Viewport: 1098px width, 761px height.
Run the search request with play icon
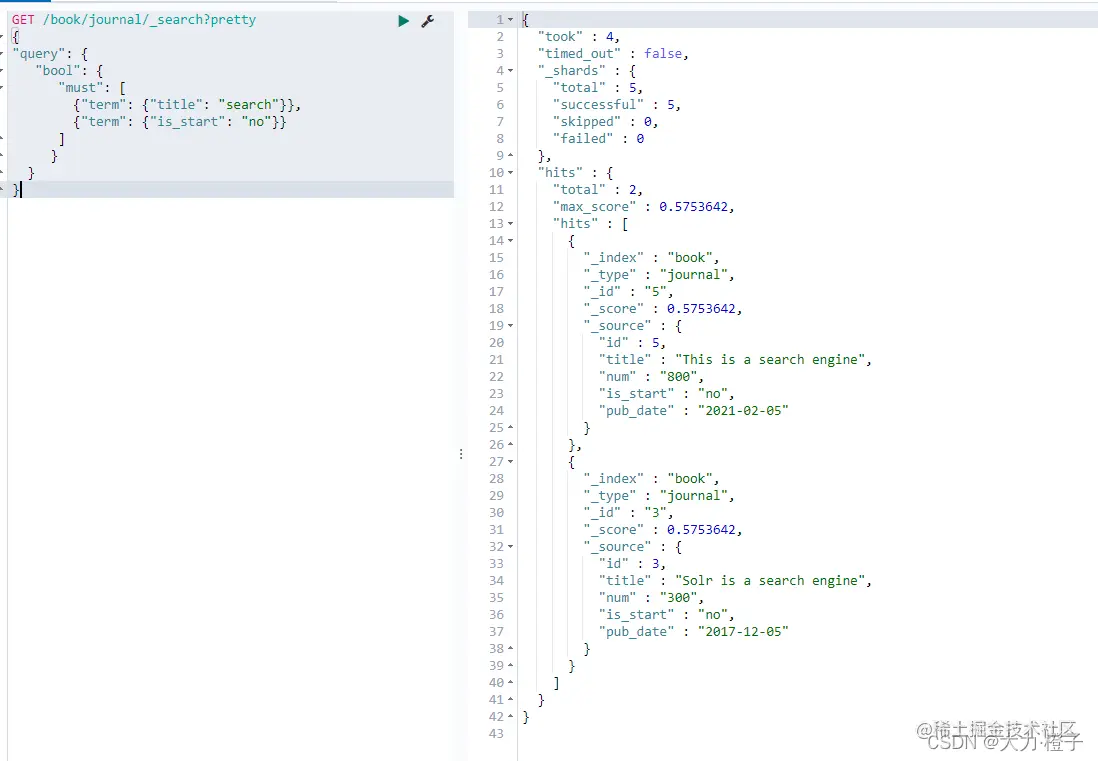tap(403, 21)
